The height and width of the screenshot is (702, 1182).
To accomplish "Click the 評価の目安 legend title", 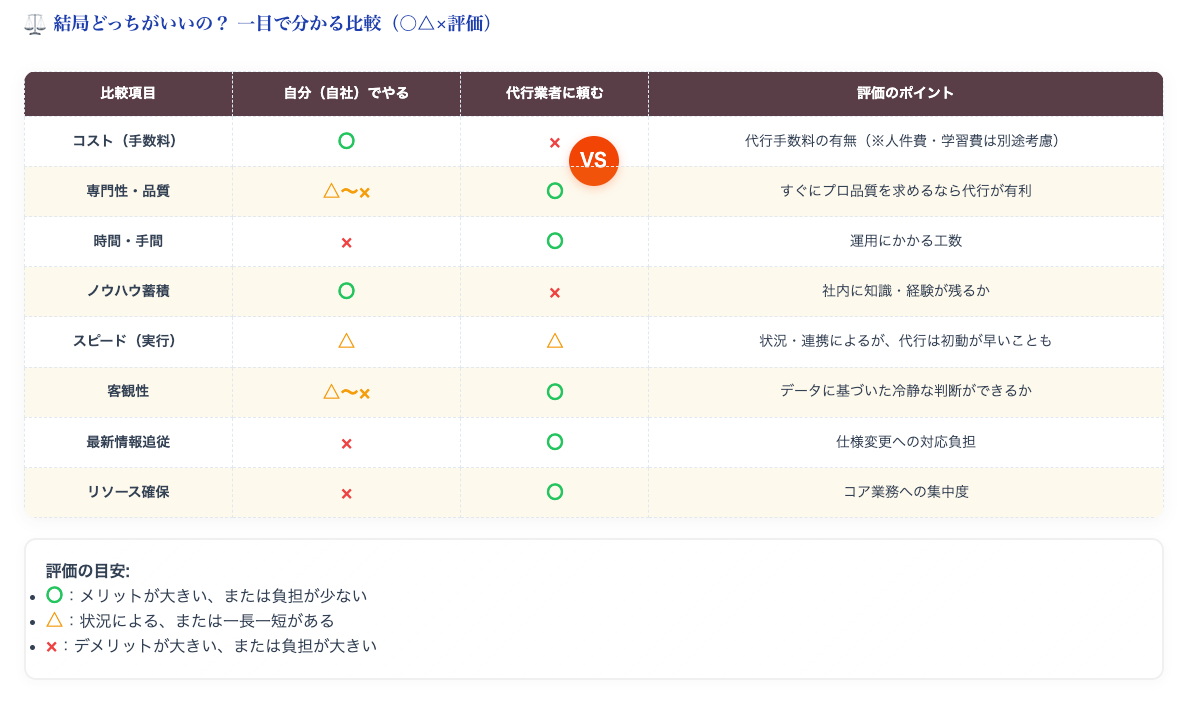I will point(88,571).
